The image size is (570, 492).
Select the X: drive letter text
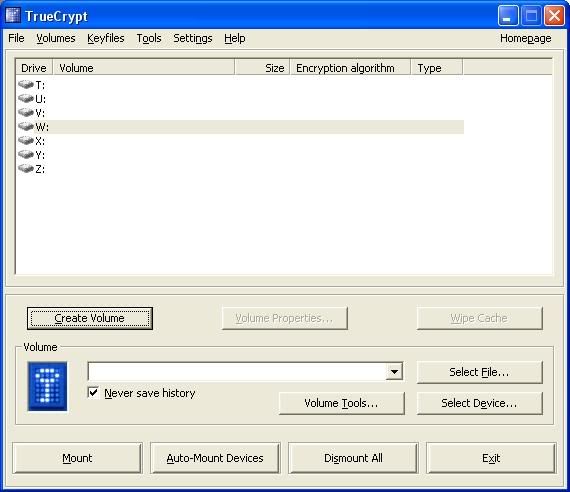tap(40, 141)
